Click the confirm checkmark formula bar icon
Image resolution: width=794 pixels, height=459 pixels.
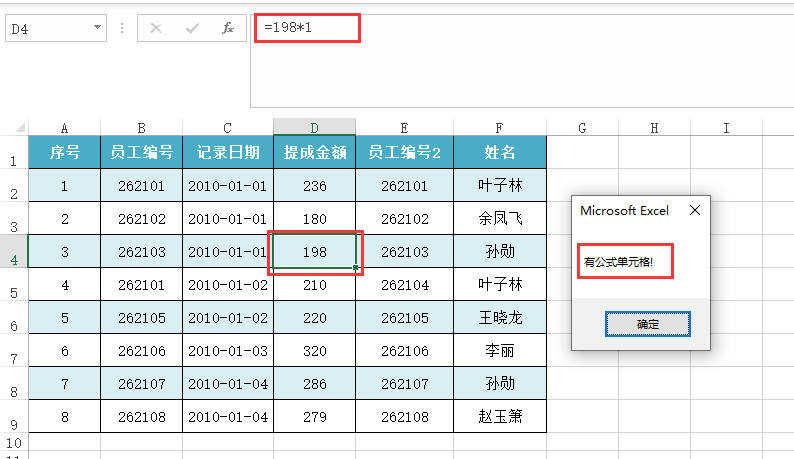tap(192, 28)
